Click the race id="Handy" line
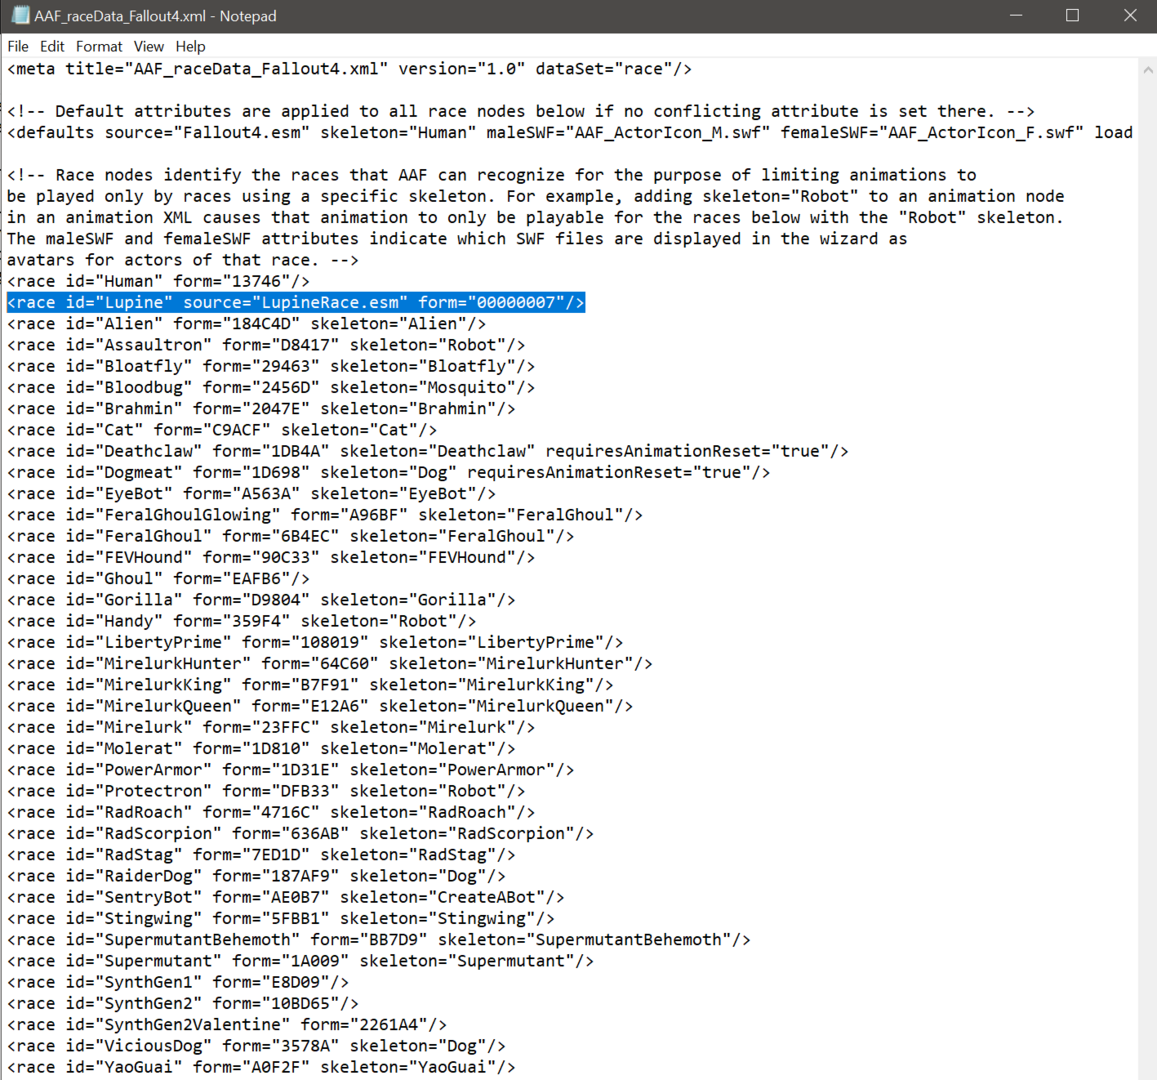The height and width of the screenshot is (1080, 1157). pyautogui.click(x=242, y=621)
